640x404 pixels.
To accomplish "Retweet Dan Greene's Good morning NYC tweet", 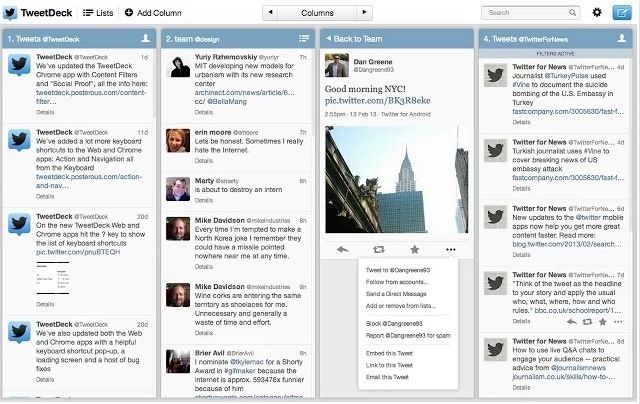I will coord(378,249).
